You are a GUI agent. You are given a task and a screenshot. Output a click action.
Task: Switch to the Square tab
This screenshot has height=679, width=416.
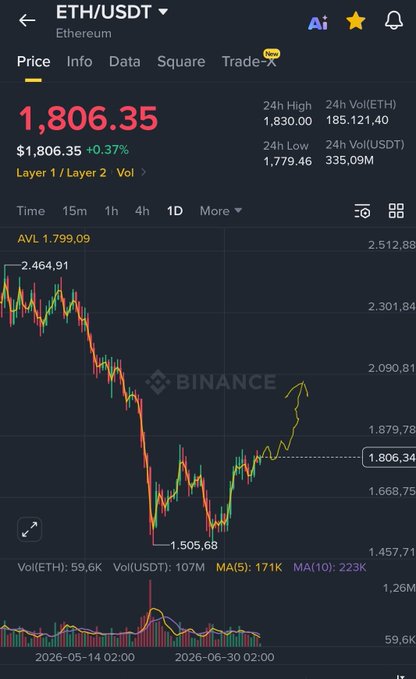pyautogui.click(x=181, y=61)
